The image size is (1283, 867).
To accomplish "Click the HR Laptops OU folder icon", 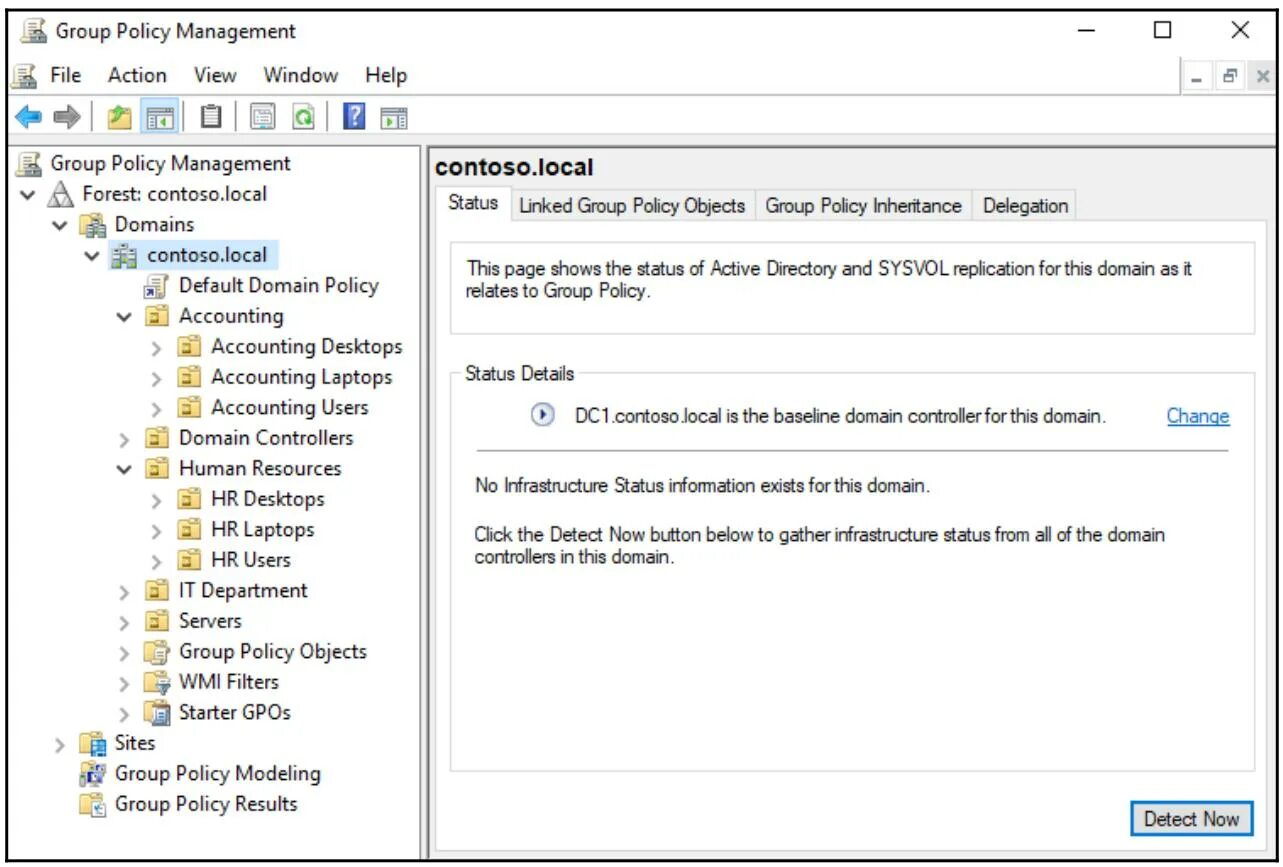I will pyautogui.click(x=189, y=530).
